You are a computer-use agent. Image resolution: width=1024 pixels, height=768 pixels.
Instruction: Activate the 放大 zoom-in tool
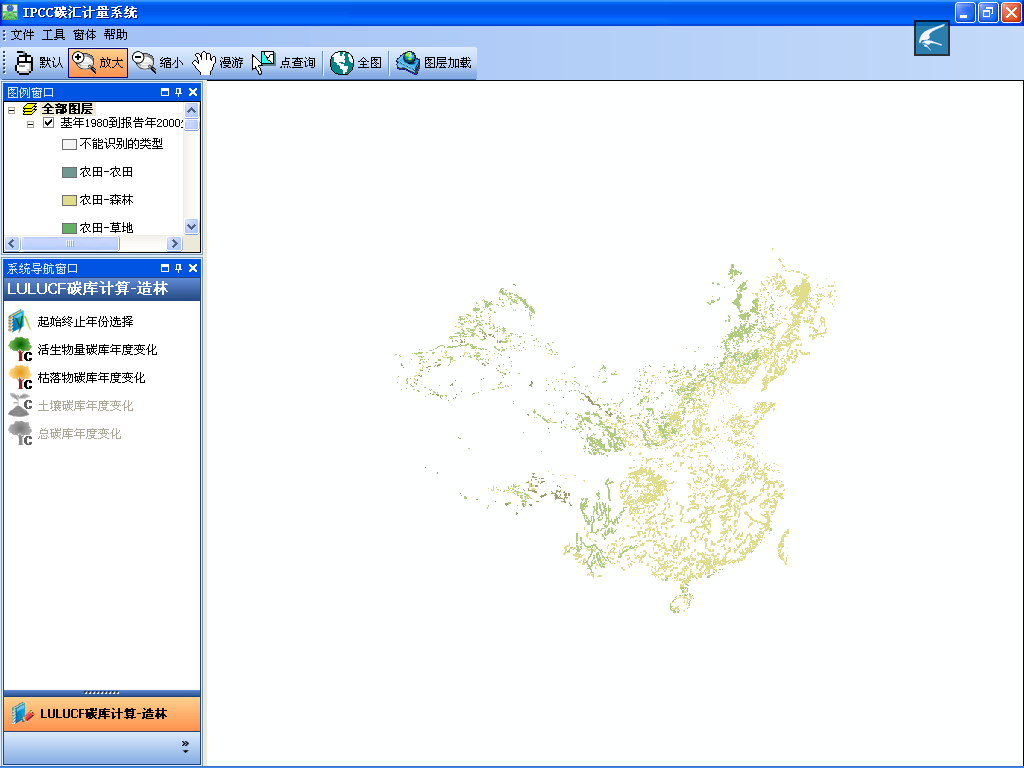pos(98,63)
